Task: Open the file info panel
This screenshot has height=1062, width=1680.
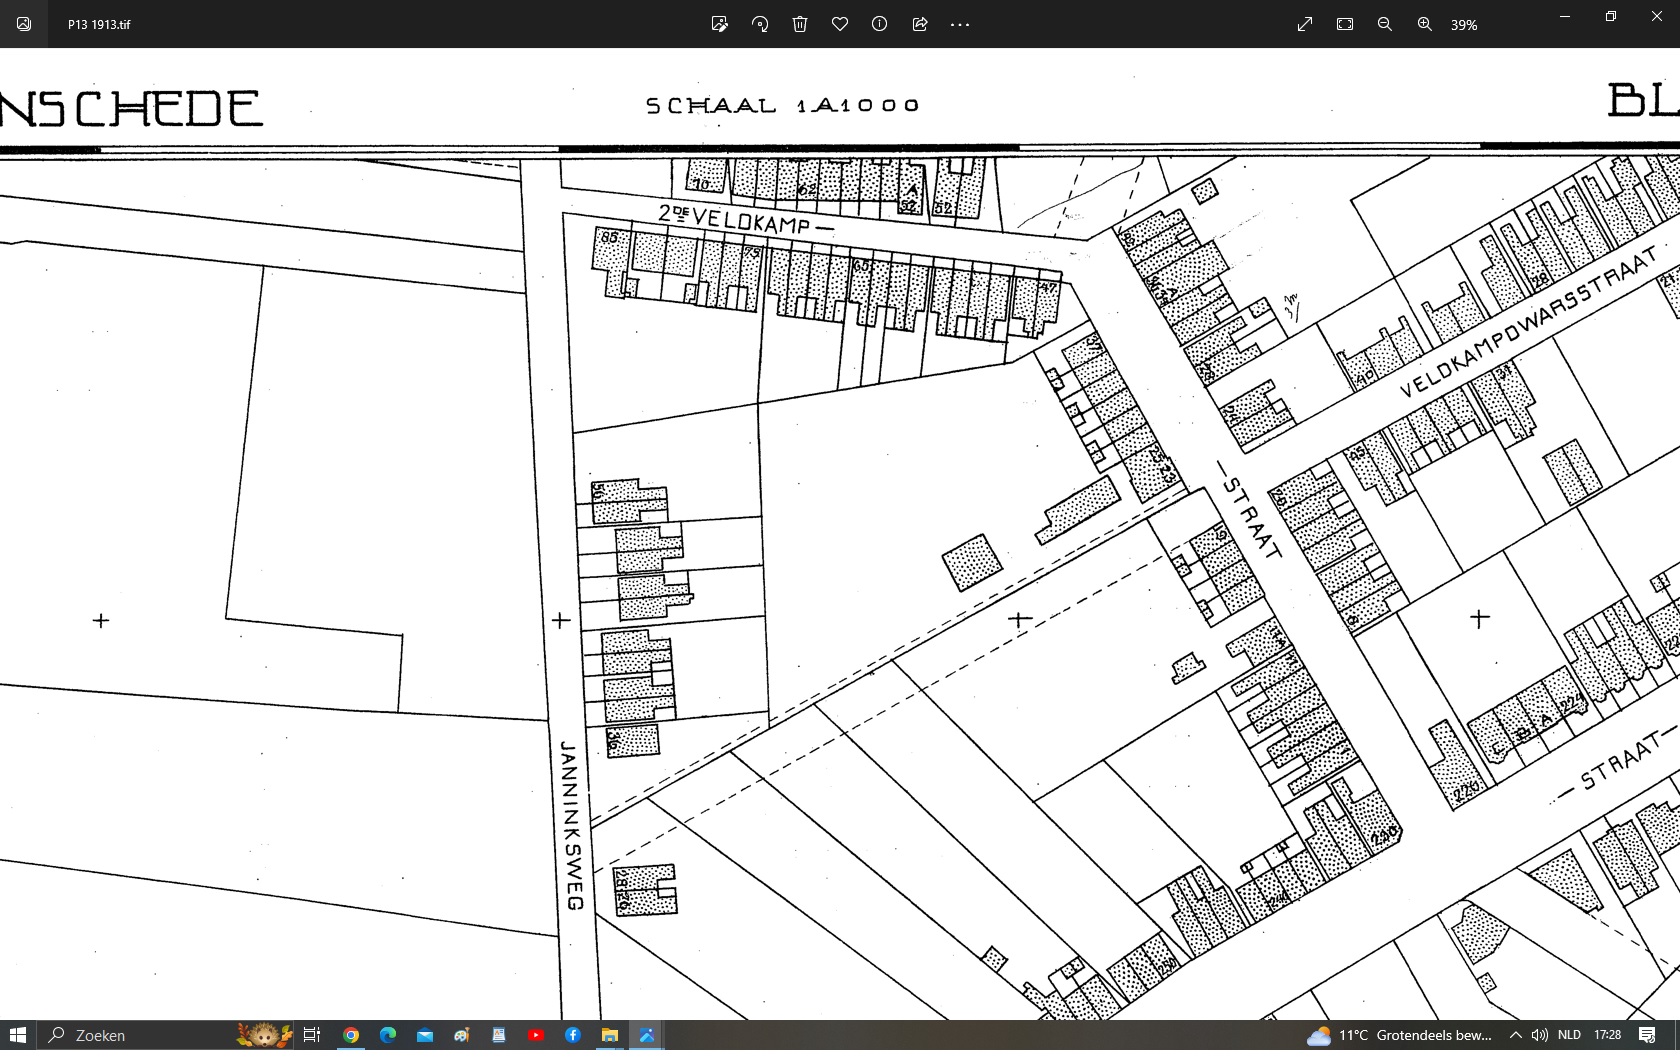Action: coord(879,24)
